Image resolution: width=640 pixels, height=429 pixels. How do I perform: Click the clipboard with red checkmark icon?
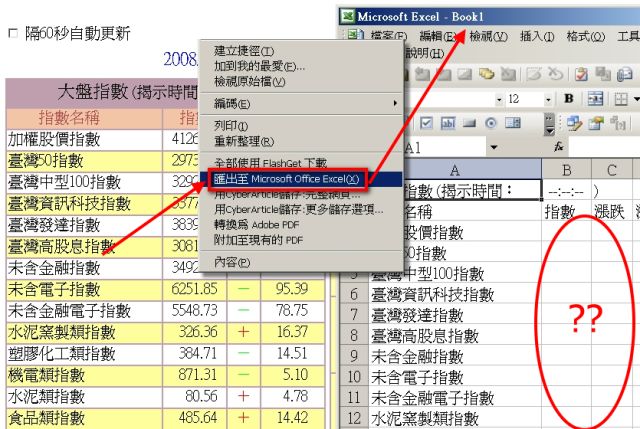point(581,74)
